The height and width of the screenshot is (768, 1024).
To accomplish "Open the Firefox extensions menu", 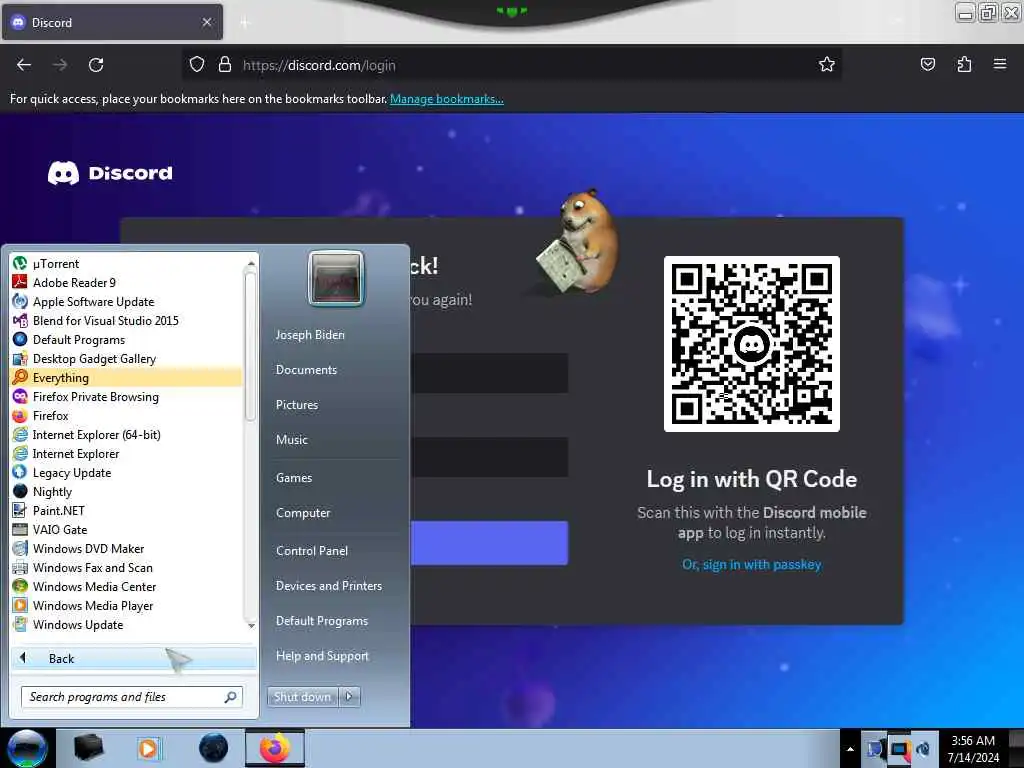I will [964, 64].
